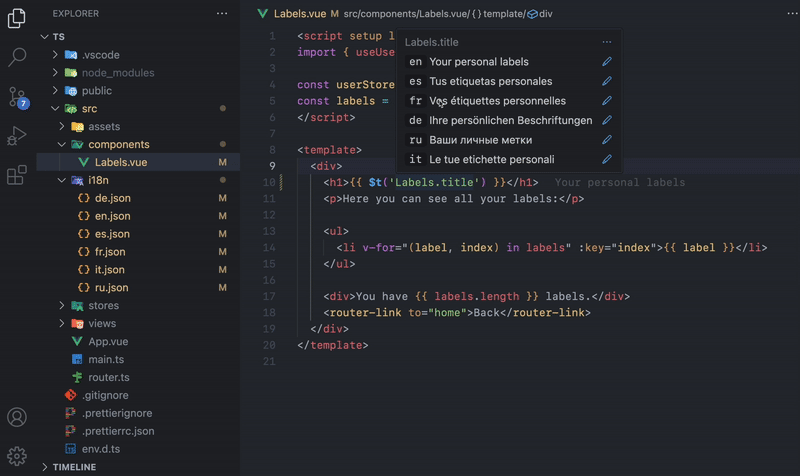Image resolution: width=800 pixels, height=476 pixels.
Task: Expand the views folder
Action: 62,323
